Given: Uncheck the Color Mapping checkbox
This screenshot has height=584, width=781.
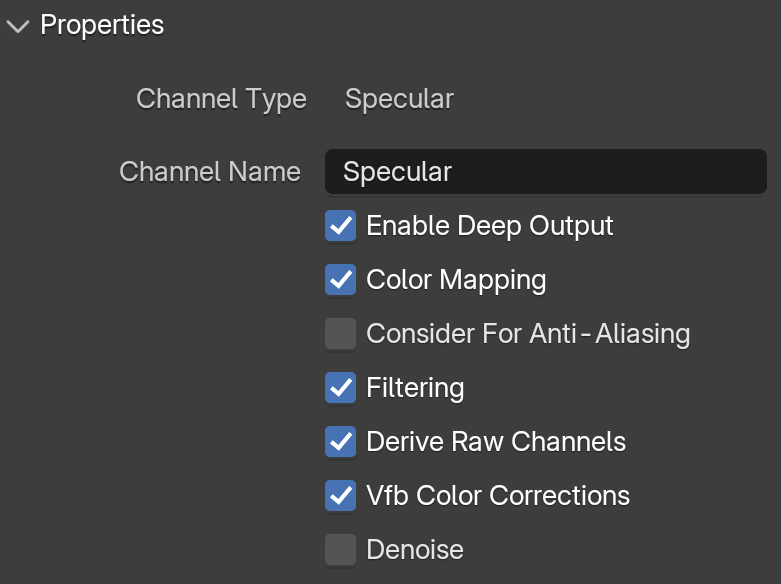Looking at the screenshot, I should 341,280.
